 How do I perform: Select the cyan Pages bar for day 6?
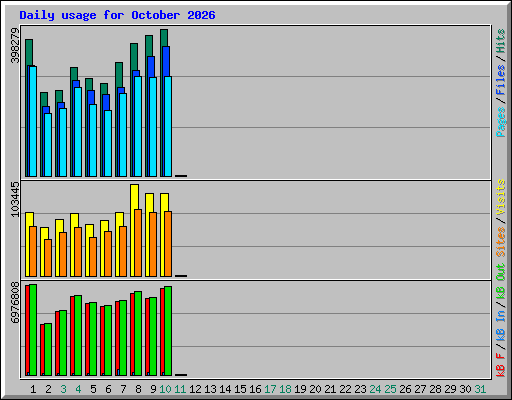click(x=108, y=143)
